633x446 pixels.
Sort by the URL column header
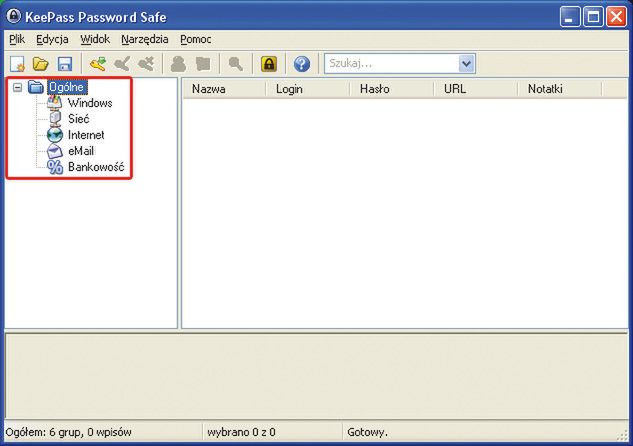[476, 89]
